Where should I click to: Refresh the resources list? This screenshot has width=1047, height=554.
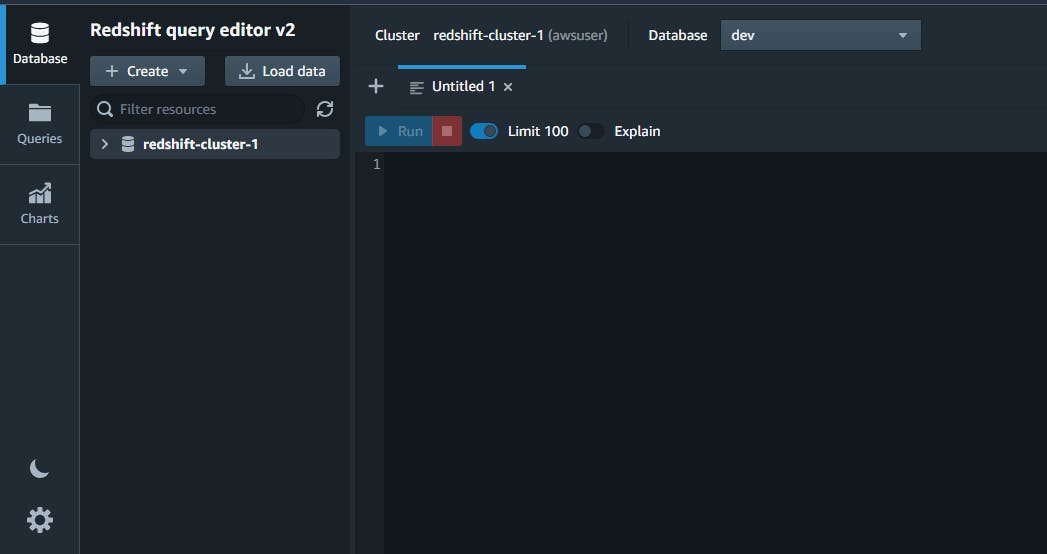pyautogui.click(x=325, y=109)
